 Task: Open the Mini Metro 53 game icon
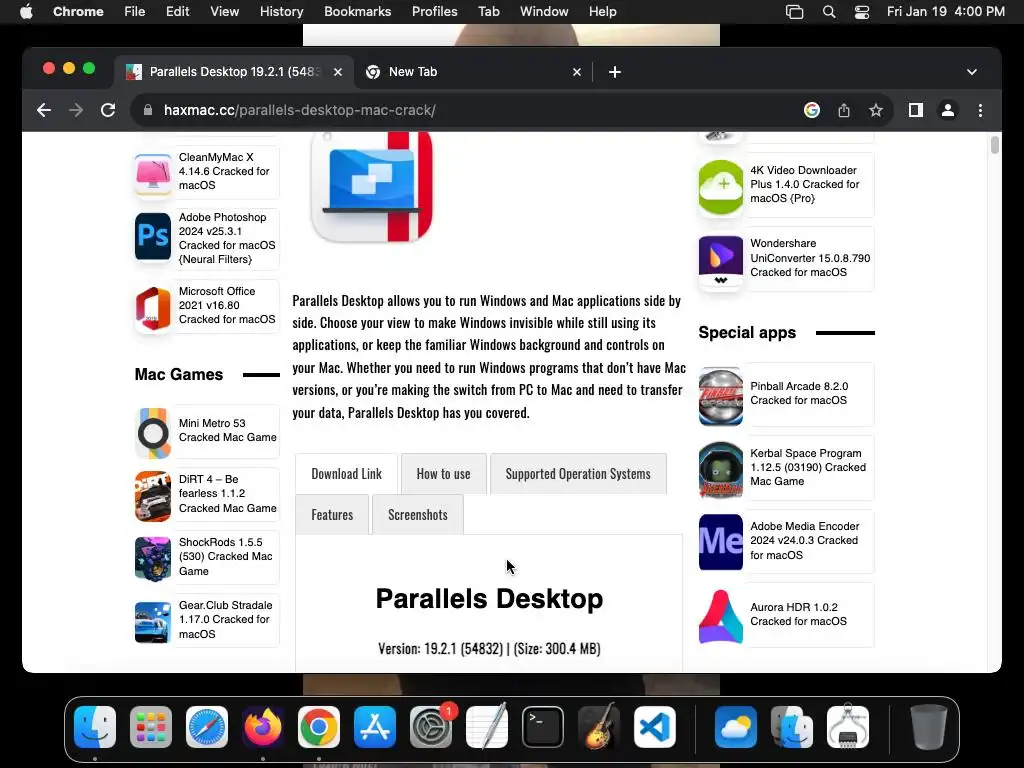click(153, 432)
